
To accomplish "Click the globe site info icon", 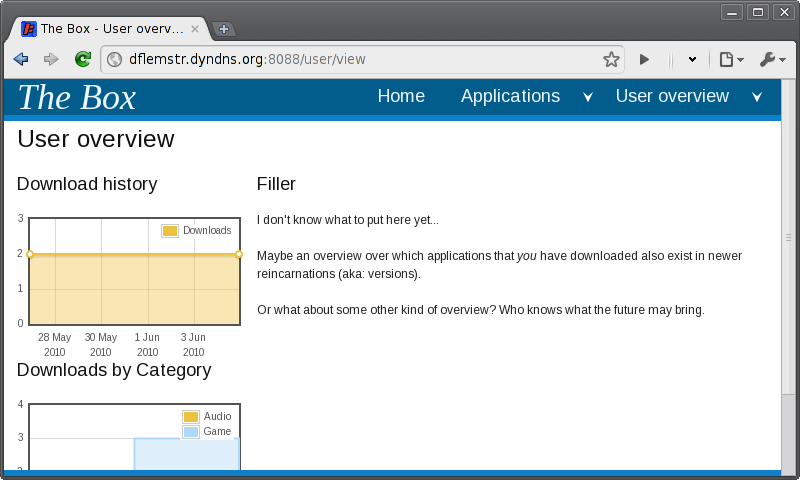I will tap(114, 60).
